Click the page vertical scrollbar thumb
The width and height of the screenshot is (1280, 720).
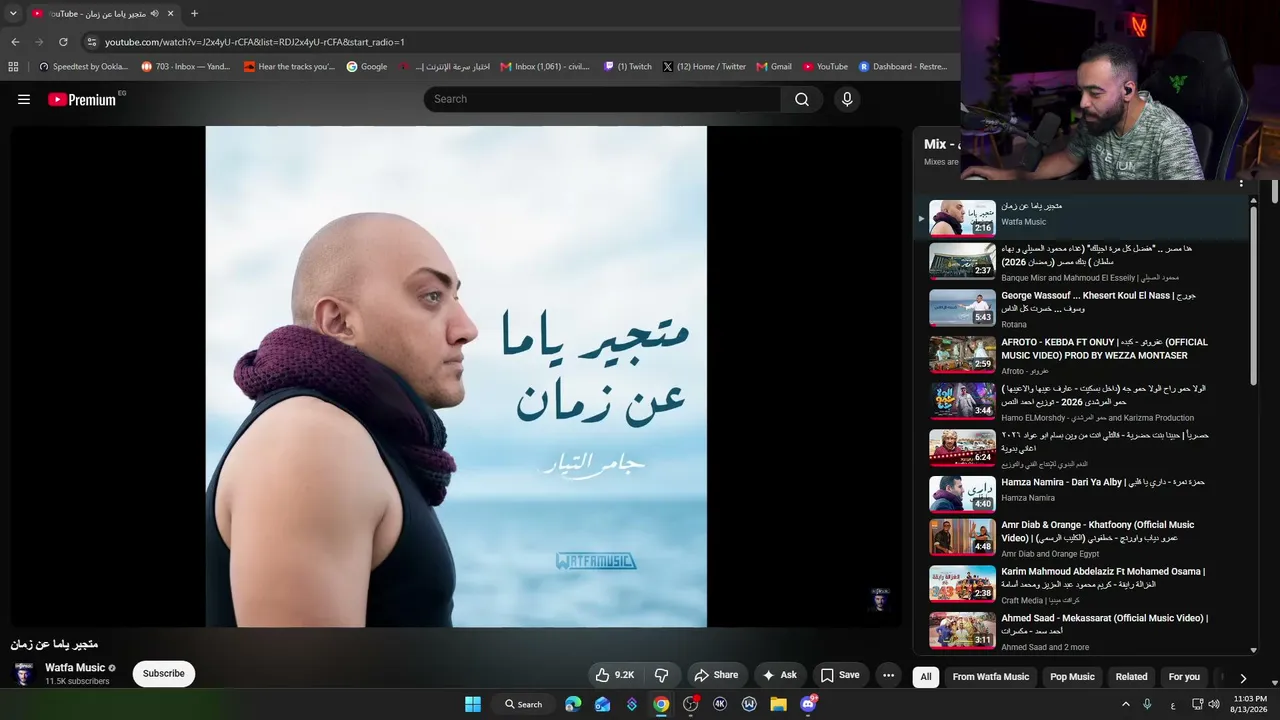point(1275,190)
